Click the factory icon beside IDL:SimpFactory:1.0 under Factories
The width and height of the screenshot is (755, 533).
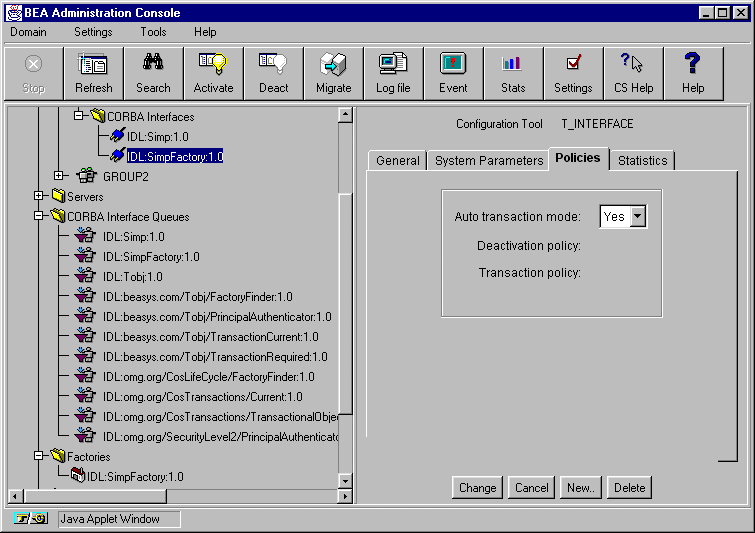[78, 475]
